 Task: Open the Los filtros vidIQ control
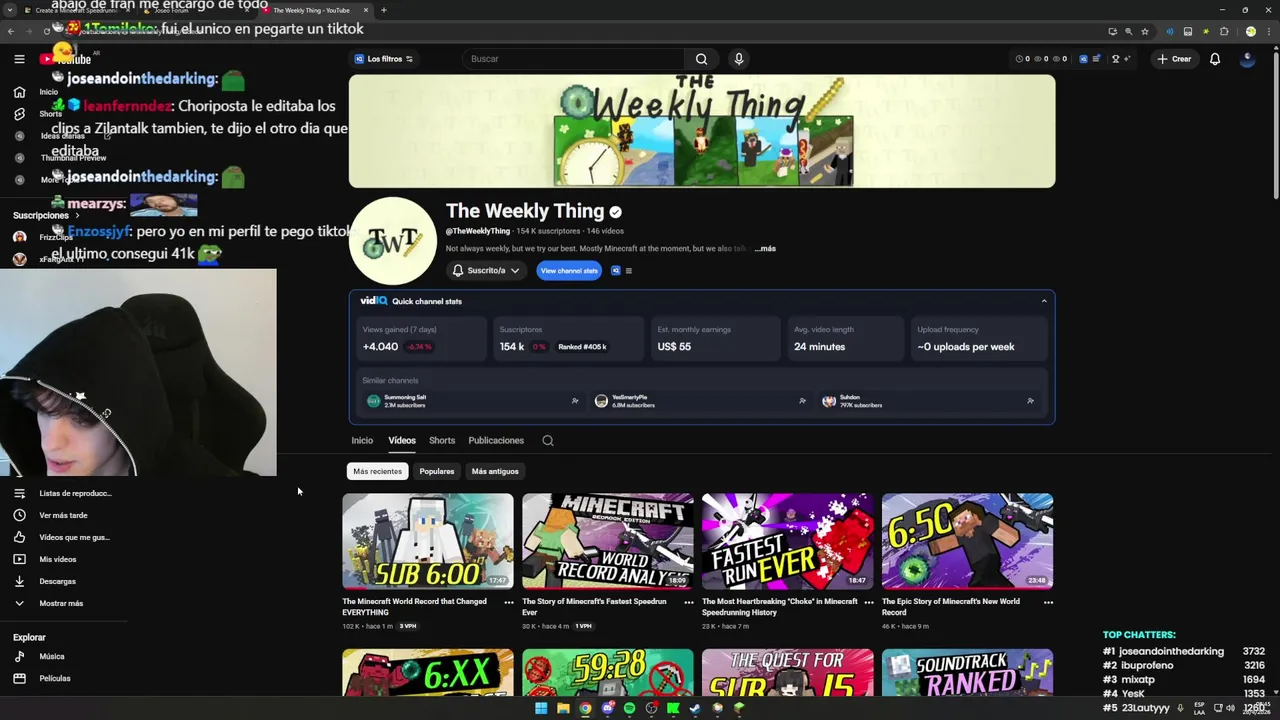(383, 59)
